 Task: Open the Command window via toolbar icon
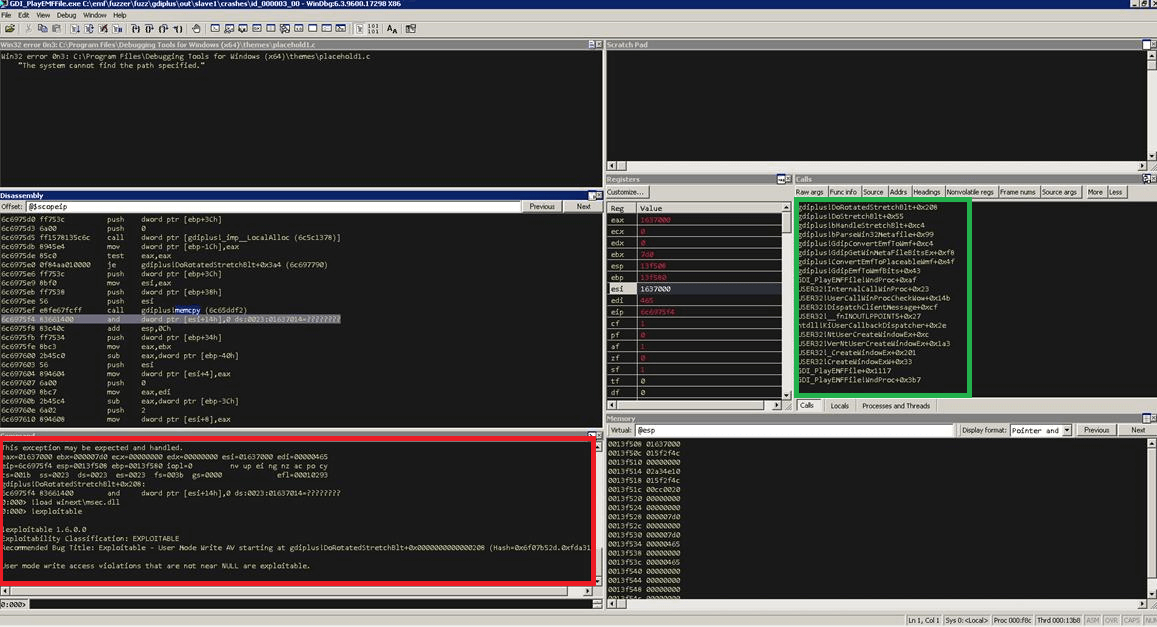coord(215,29)
